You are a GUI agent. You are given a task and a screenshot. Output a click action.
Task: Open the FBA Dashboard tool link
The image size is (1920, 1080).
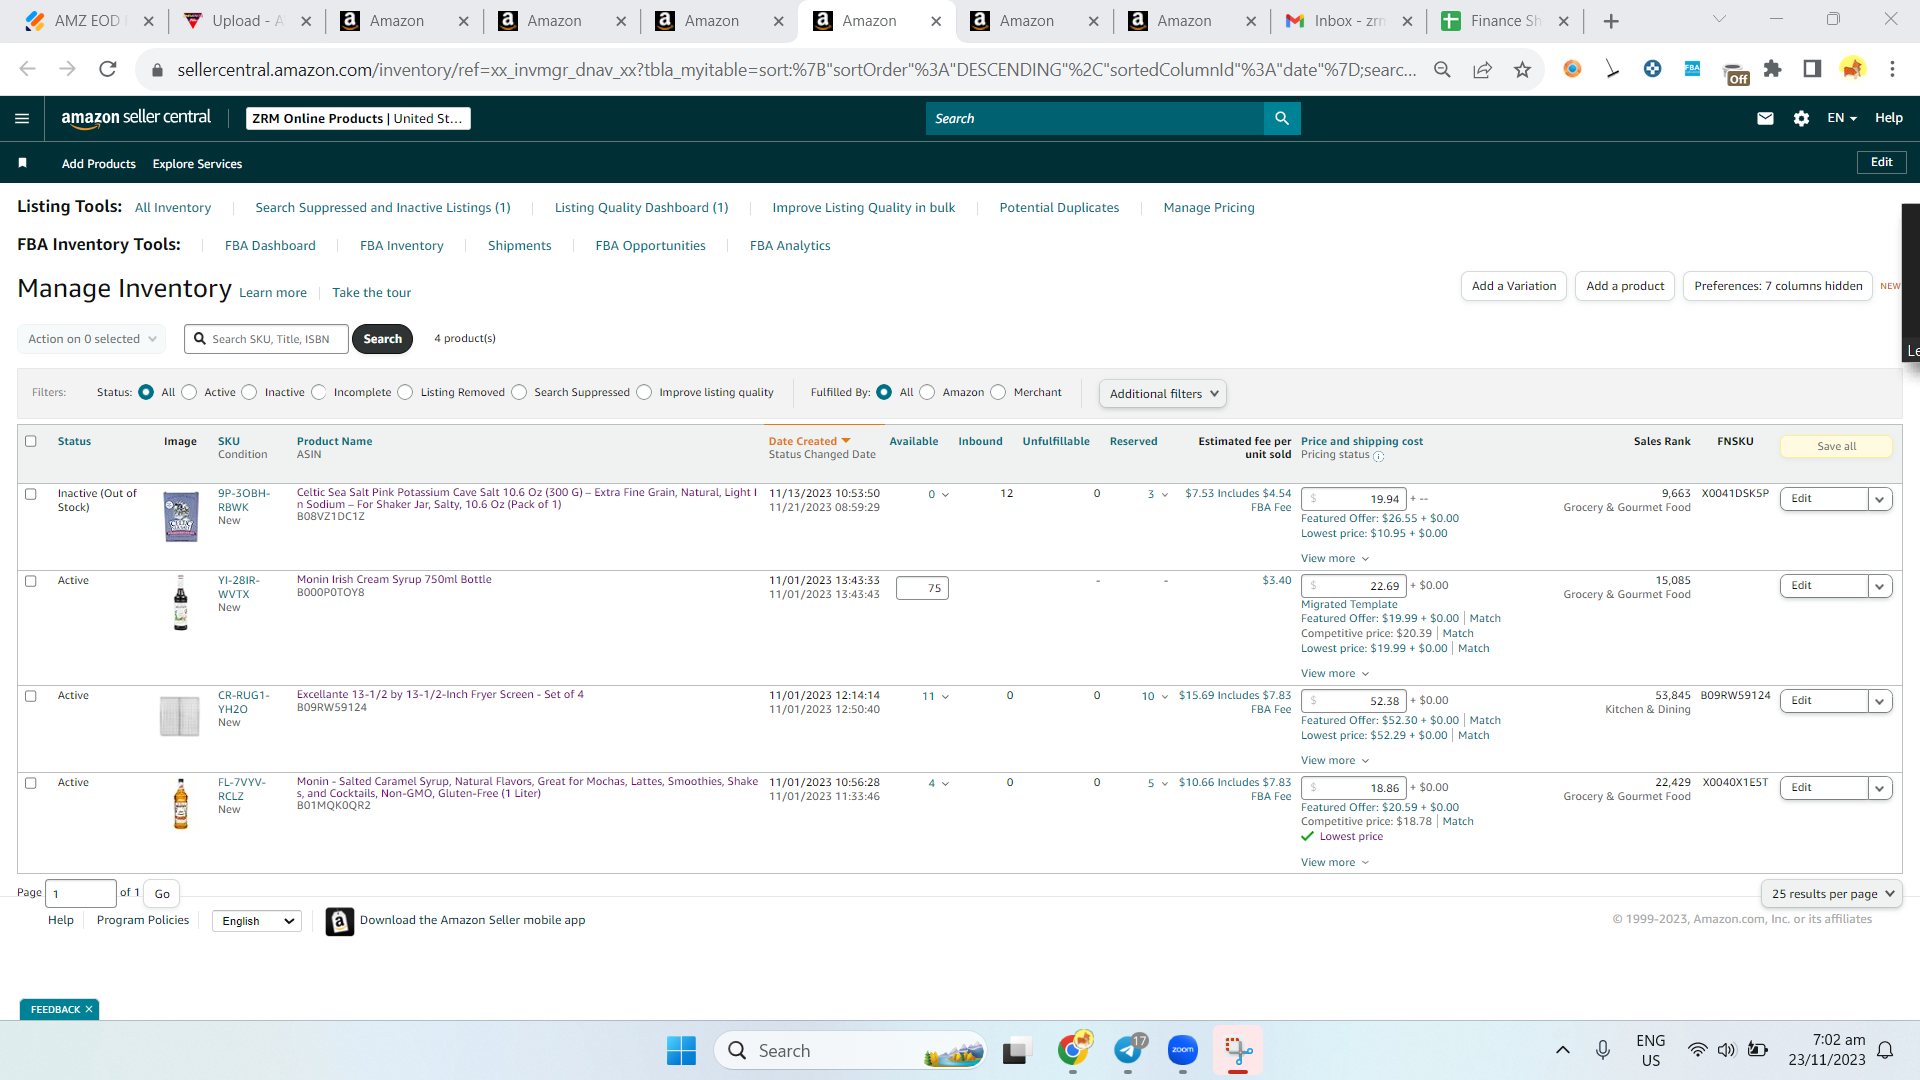(270, 246)
